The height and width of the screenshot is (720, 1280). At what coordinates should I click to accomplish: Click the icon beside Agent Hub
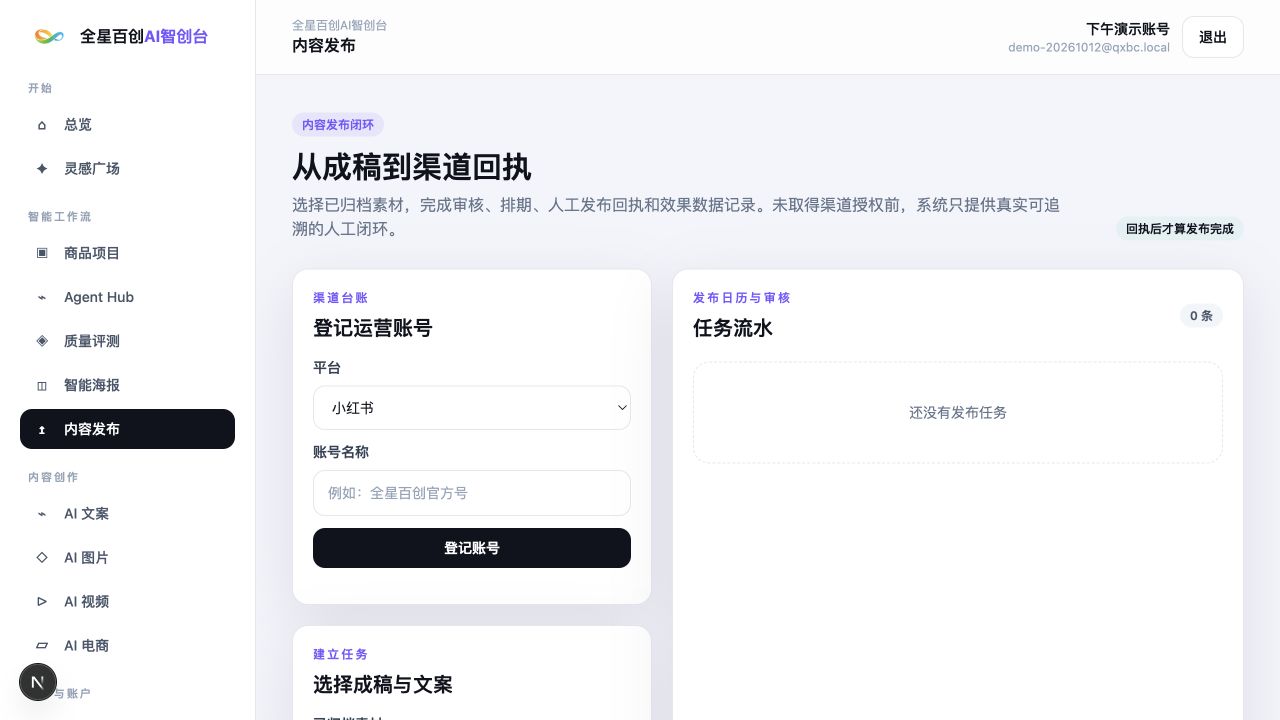[42, 297]
